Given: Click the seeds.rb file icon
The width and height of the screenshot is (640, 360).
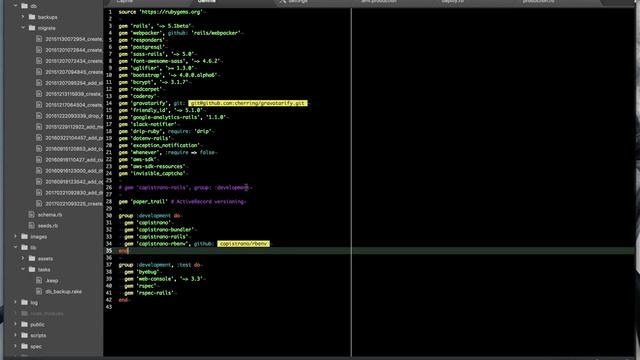Looking at the screenshot, I should click(x=31, y=226).
